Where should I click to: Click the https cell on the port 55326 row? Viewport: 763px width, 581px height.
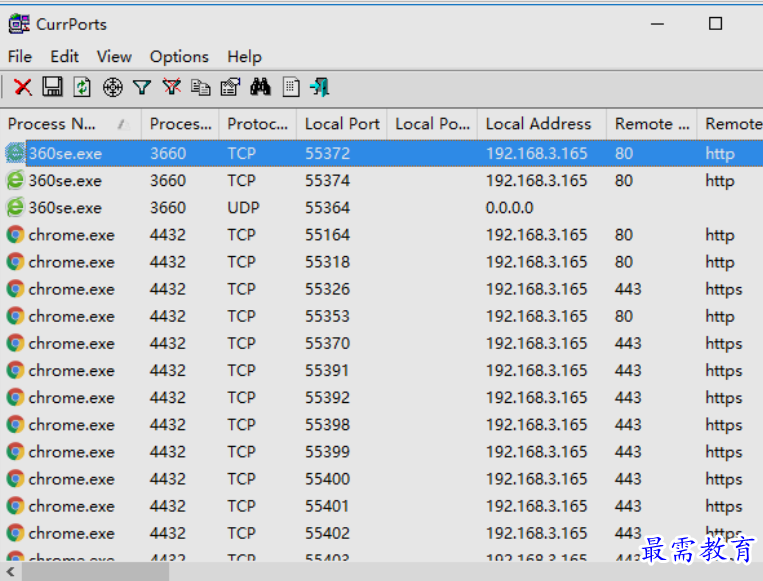tap(724, 290)
